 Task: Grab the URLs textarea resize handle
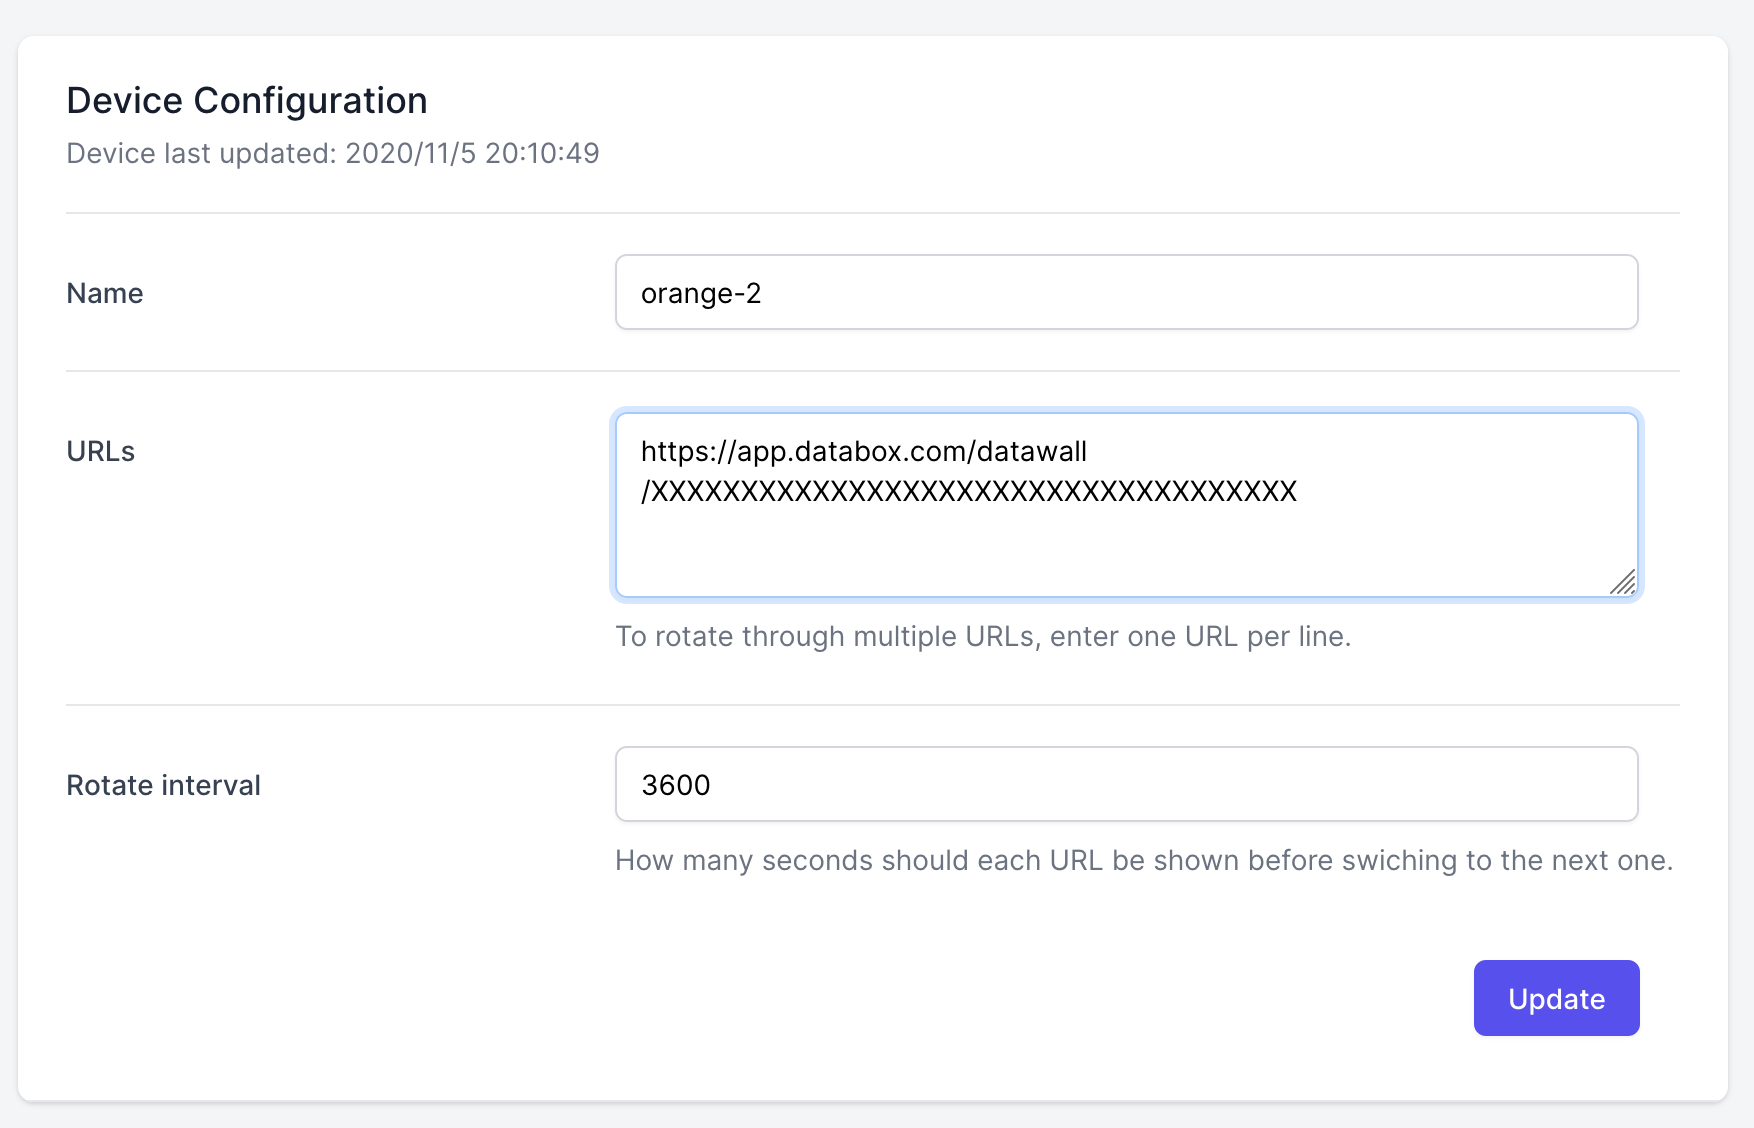point(1623,582)
